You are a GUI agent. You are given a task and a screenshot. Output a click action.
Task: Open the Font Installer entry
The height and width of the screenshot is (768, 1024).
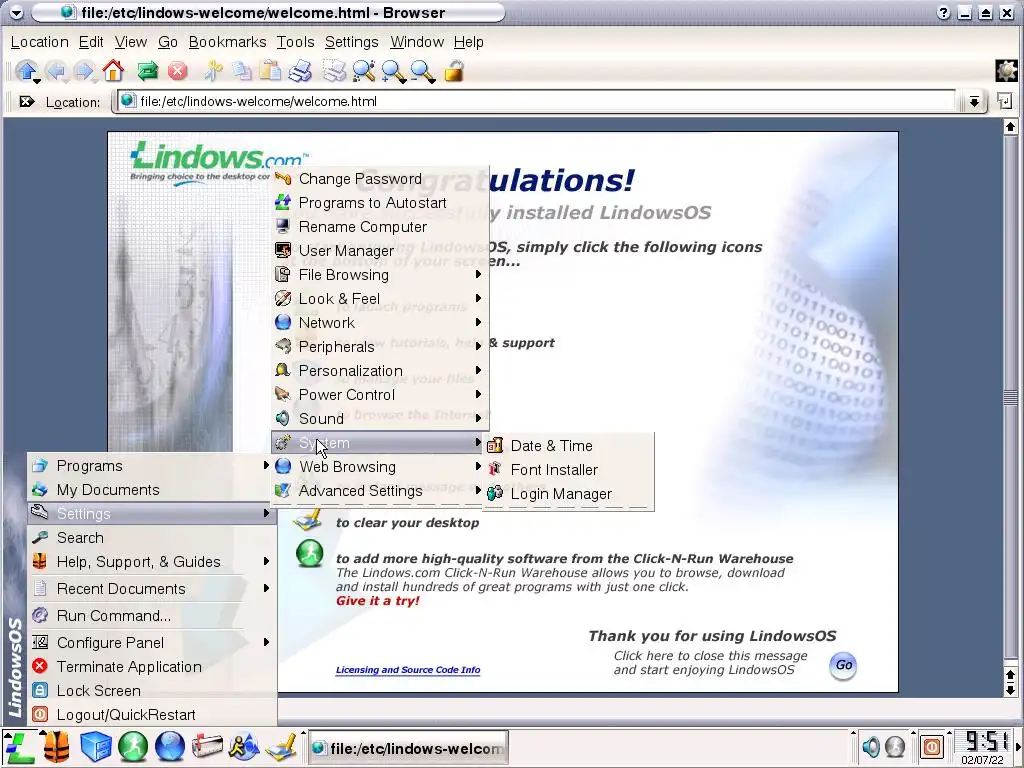coord(568,470)
